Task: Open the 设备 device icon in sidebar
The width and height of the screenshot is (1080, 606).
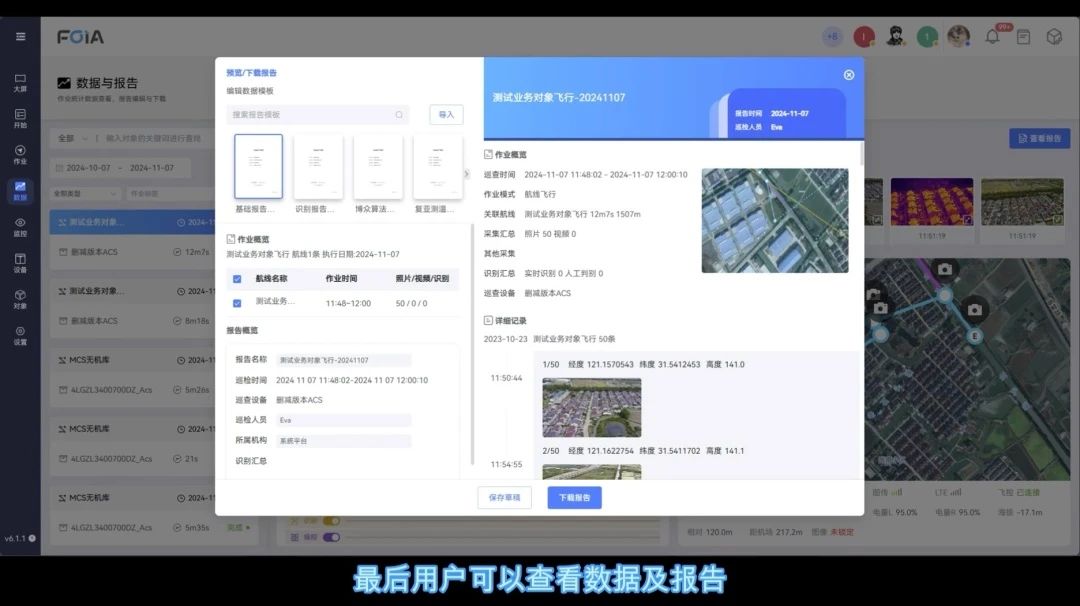Action: (20, 262)
